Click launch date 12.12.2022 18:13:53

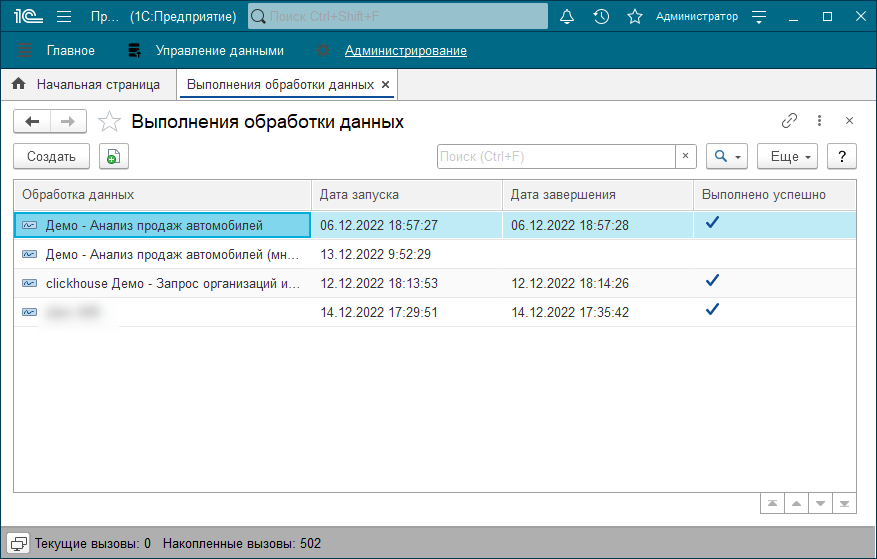tap(379, 284)
